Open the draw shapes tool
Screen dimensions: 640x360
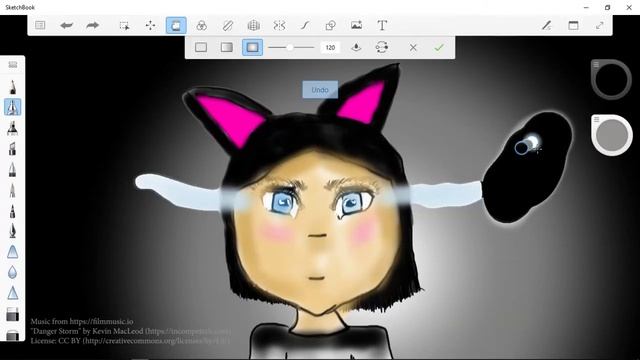331,25
